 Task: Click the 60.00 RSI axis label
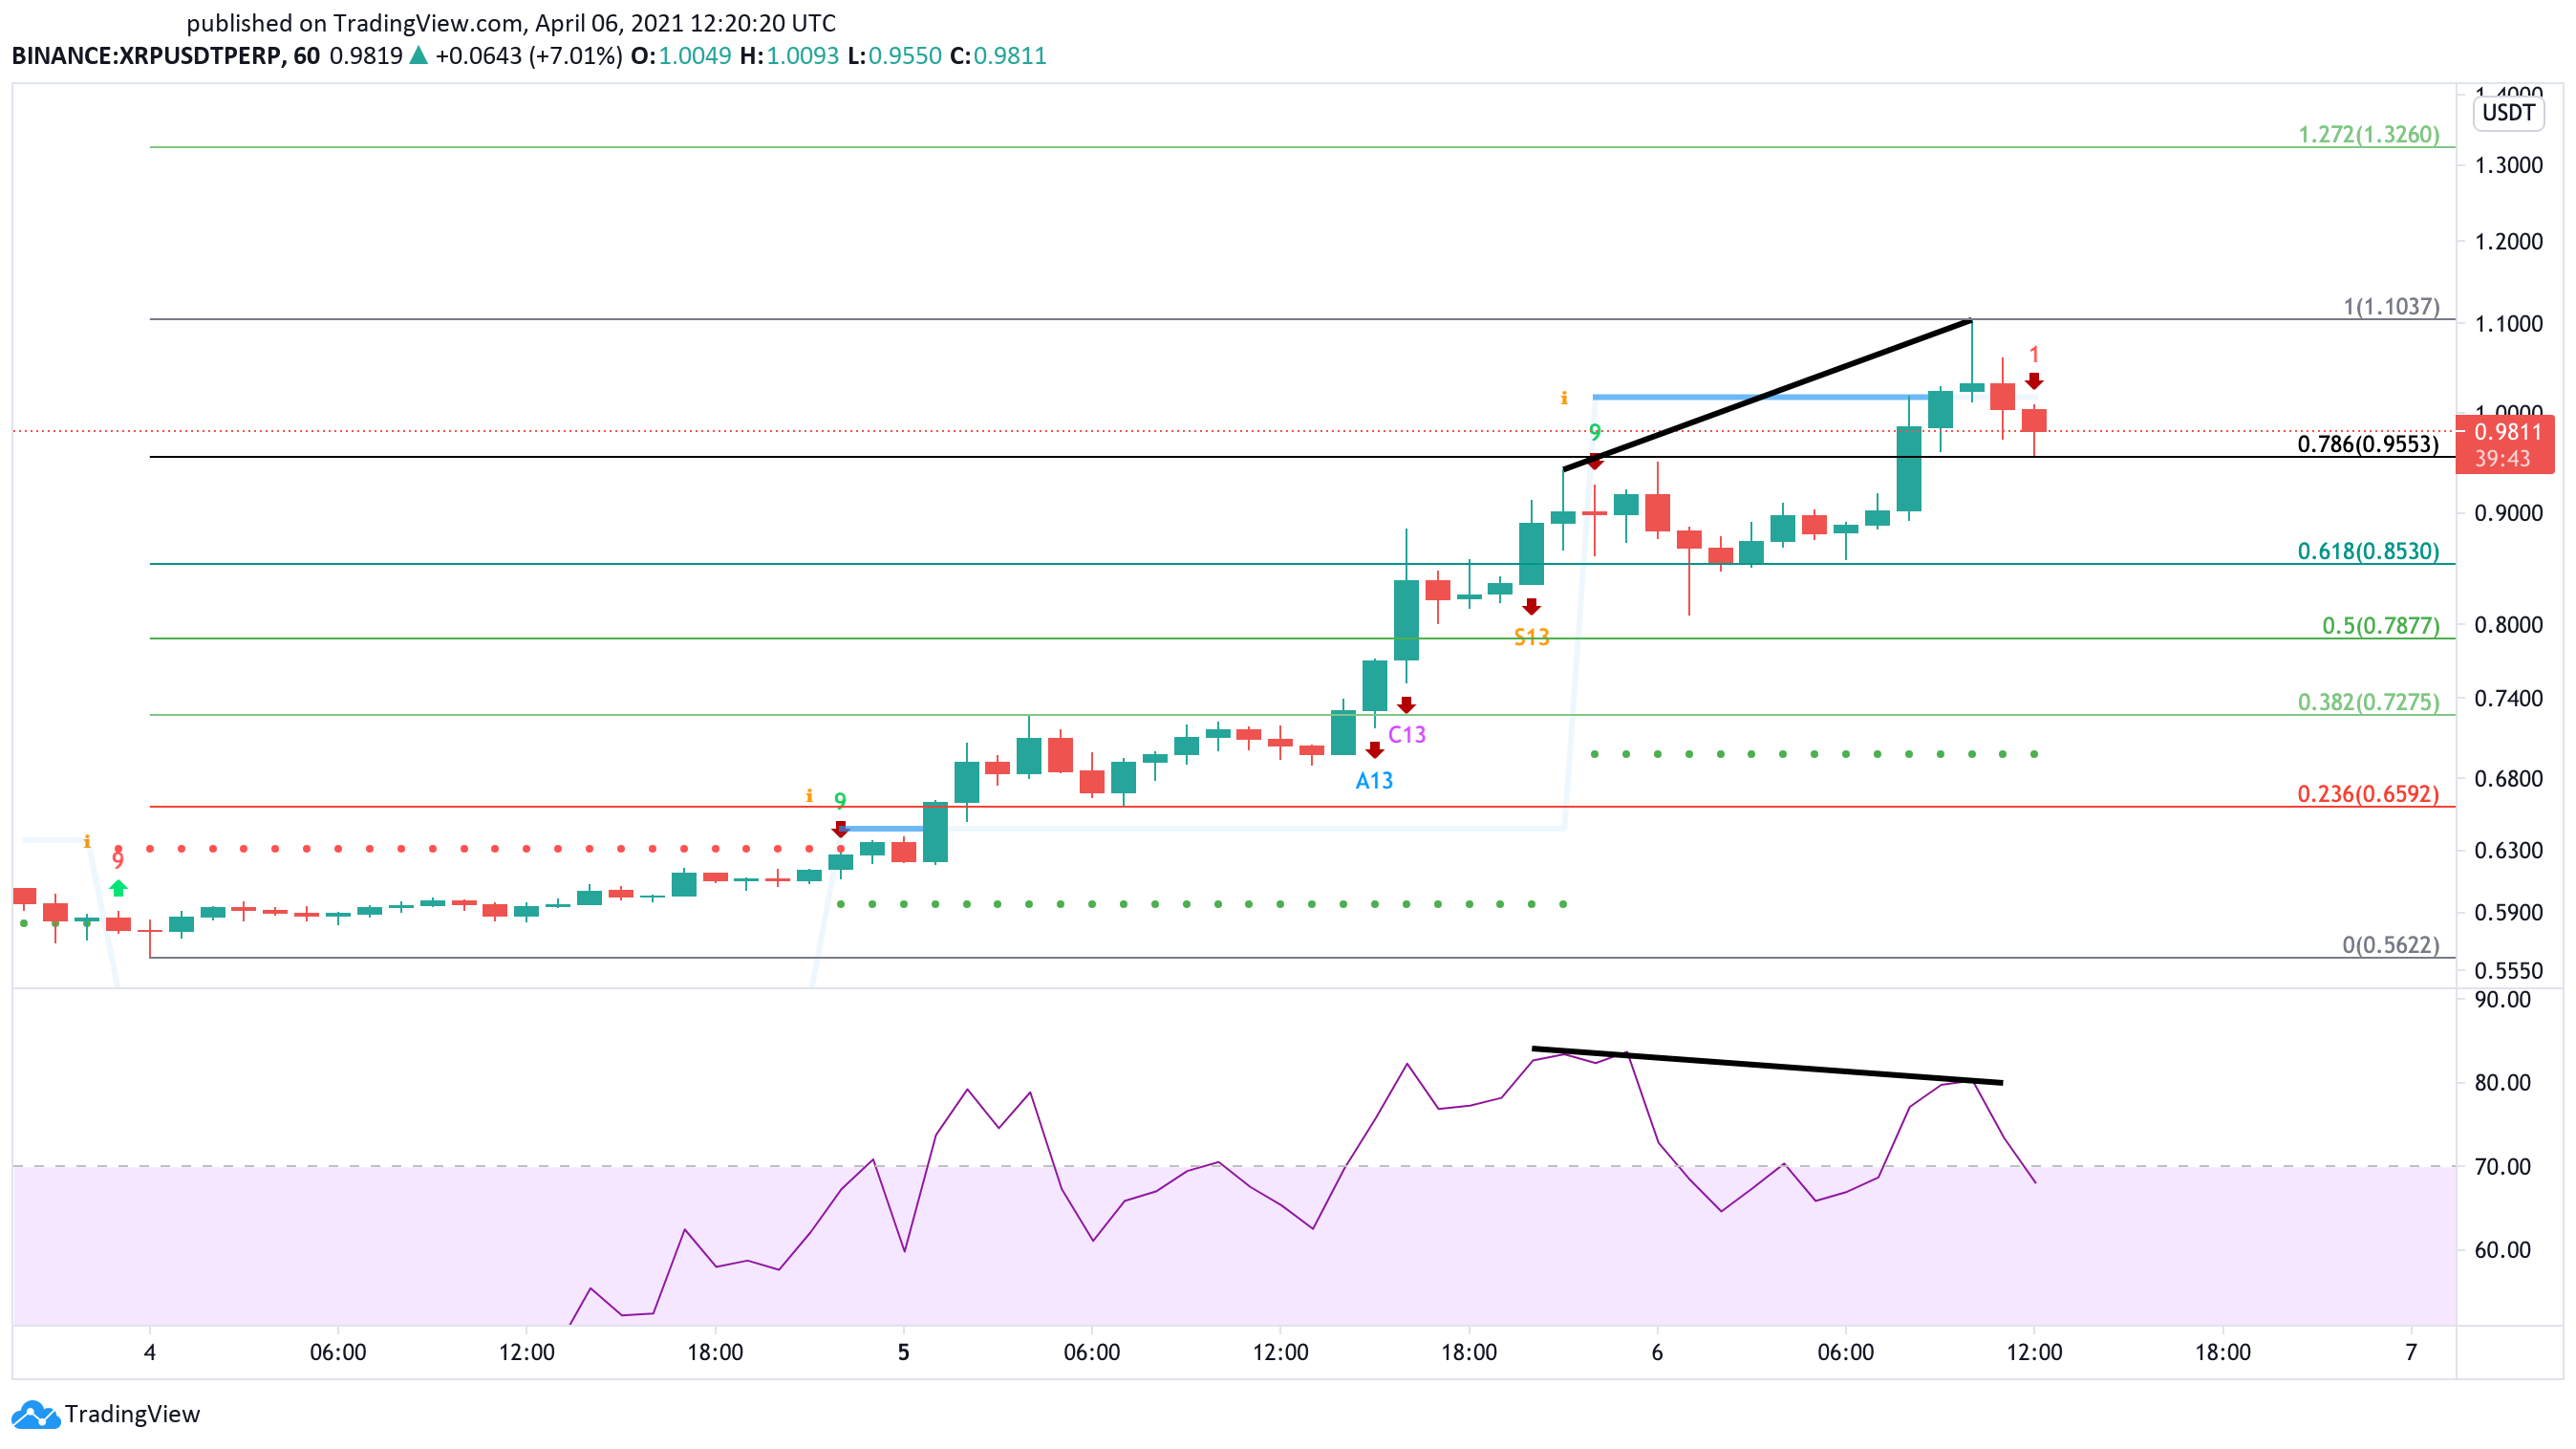point(2502,1250)
